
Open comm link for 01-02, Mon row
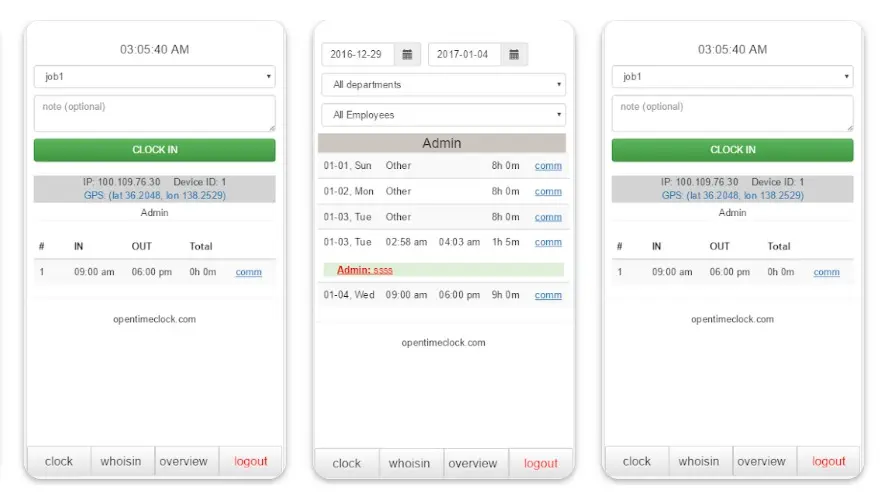(548, 191)
